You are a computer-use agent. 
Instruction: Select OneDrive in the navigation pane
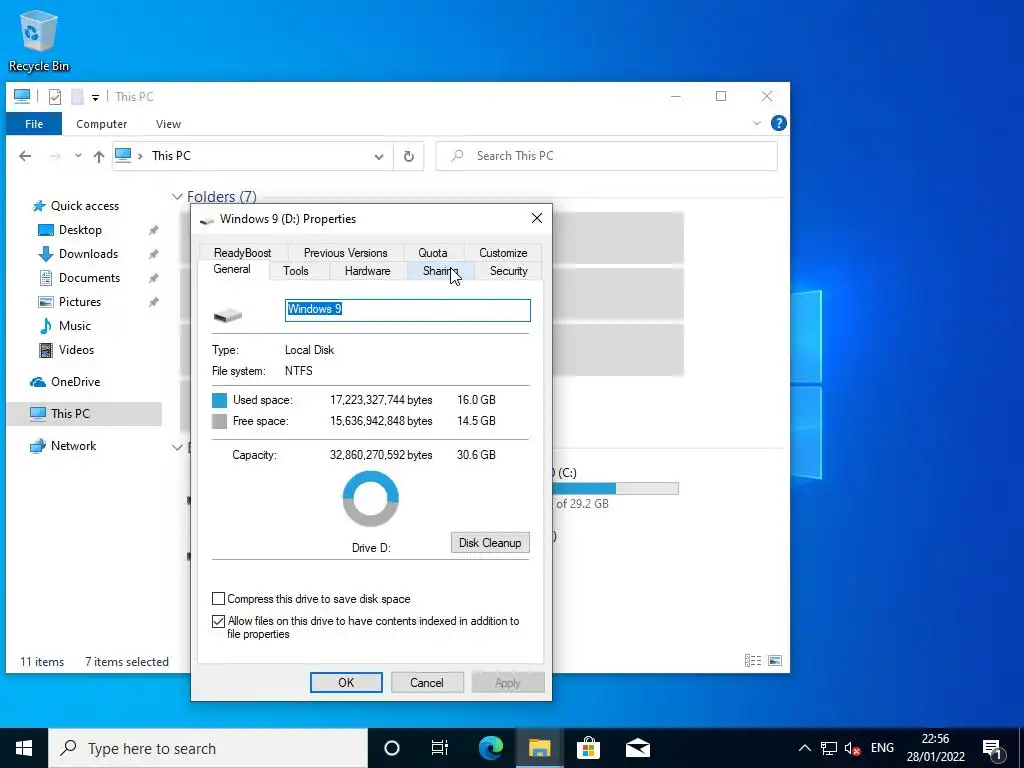[75, 382]
